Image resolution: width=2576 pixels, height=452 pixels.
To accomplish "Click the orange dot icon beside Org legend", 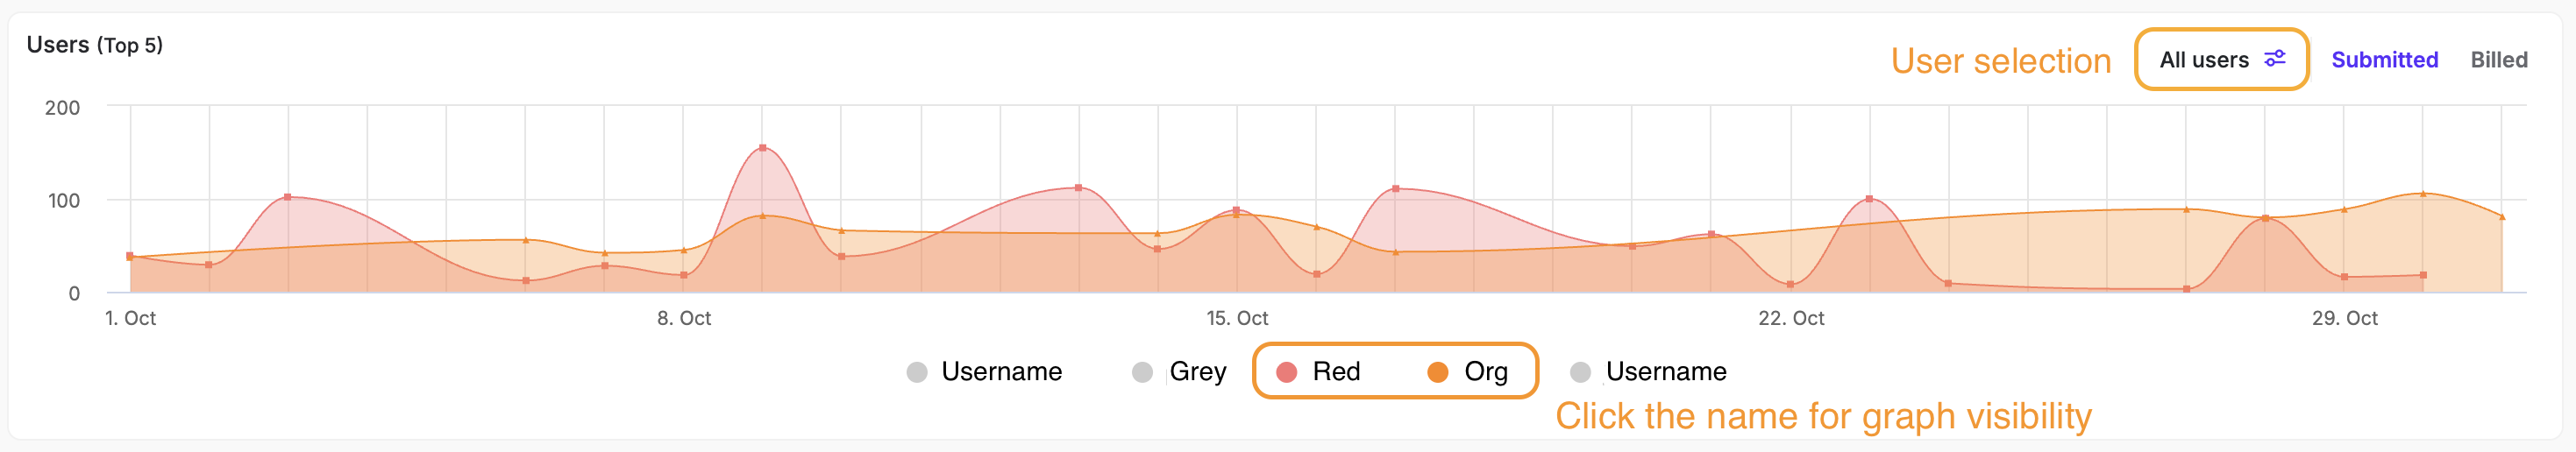I will [x=1438, y=372].
